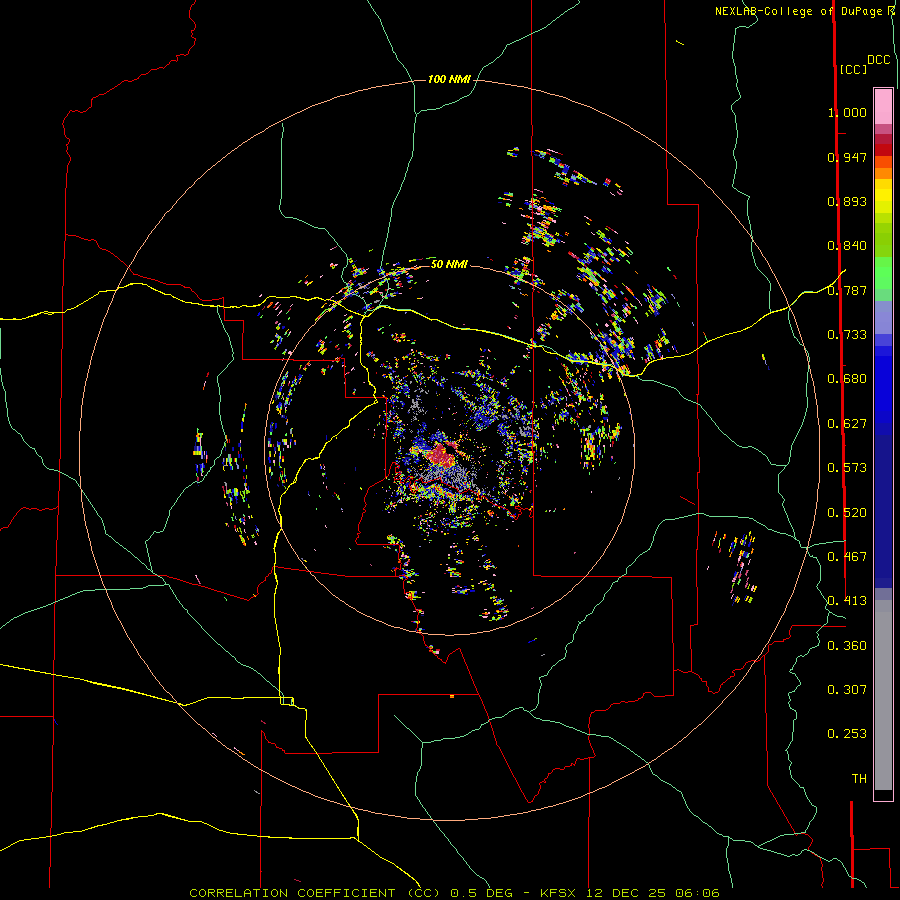900x900 pixels.
Task: Click the 0.360 scale value
Action: coord(847,646)
